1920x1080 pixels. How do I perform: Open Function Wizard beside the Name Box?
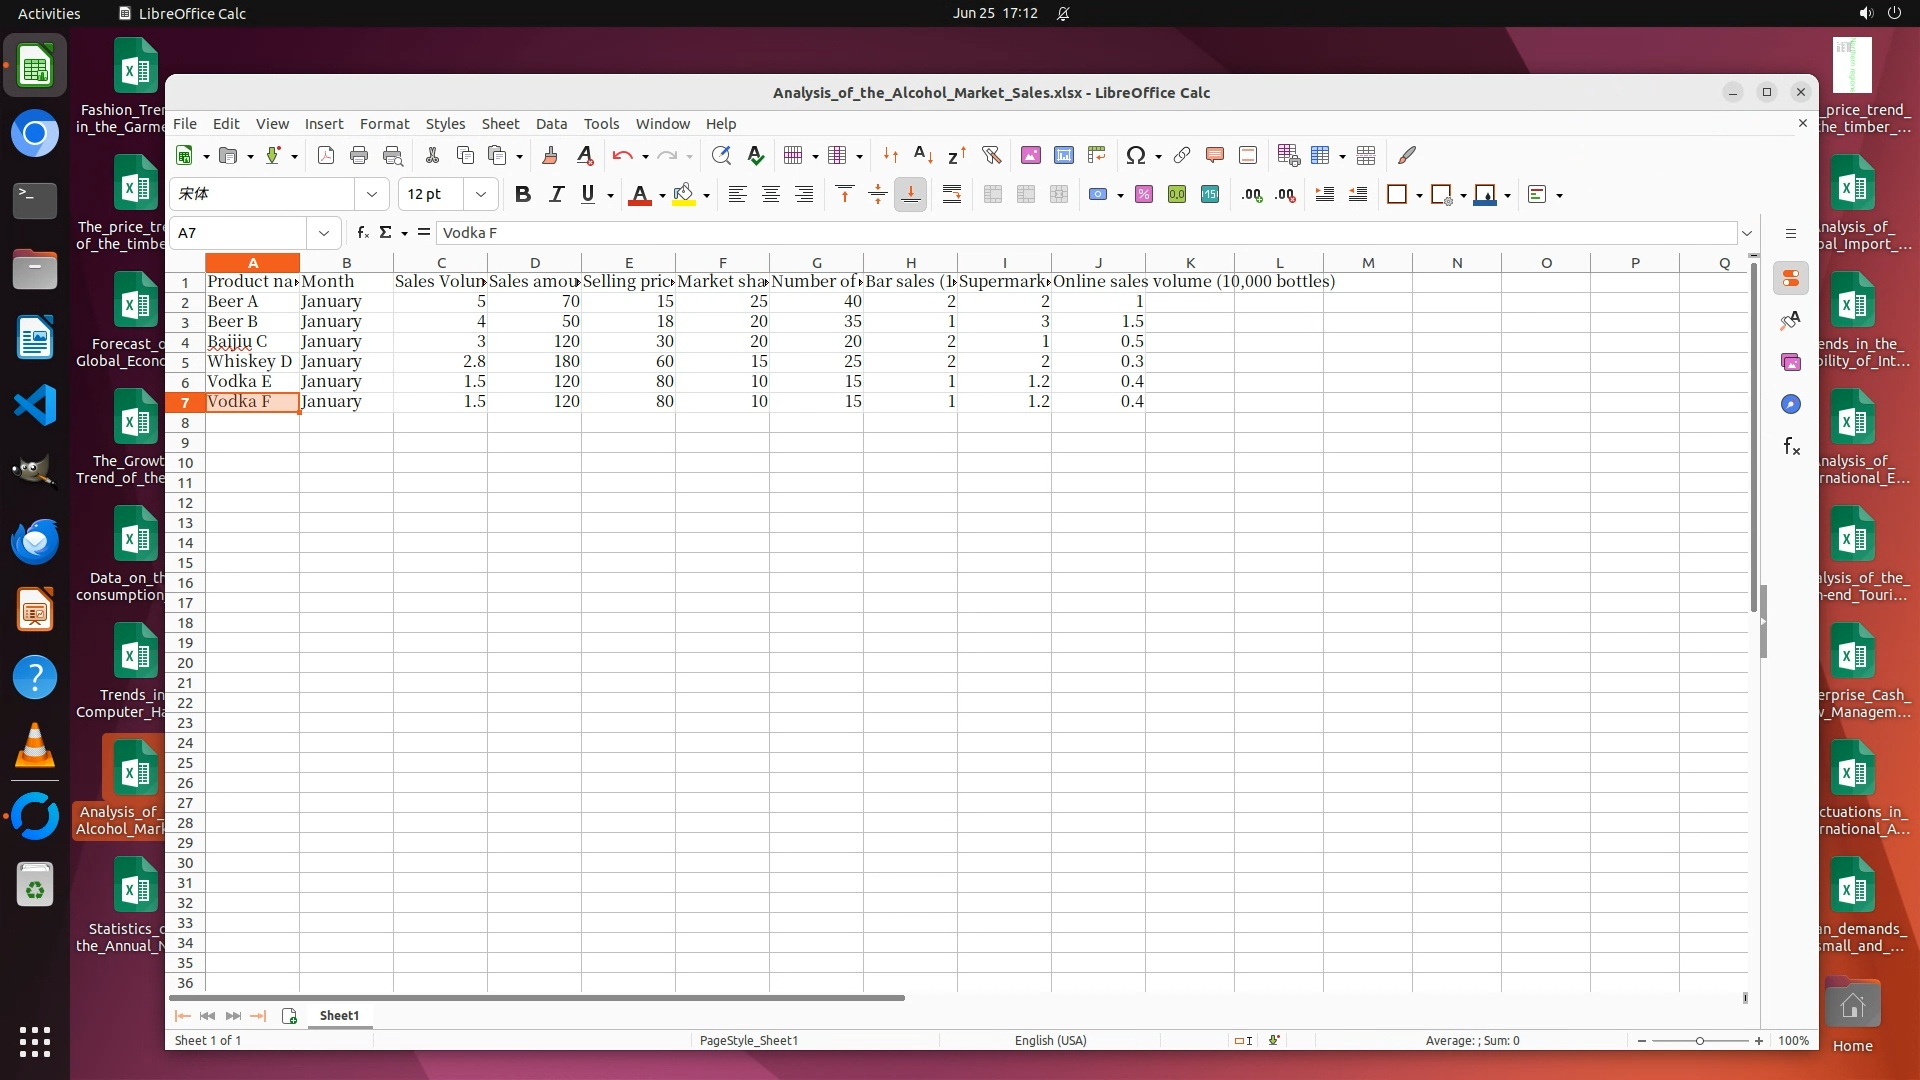pos(362,232)
